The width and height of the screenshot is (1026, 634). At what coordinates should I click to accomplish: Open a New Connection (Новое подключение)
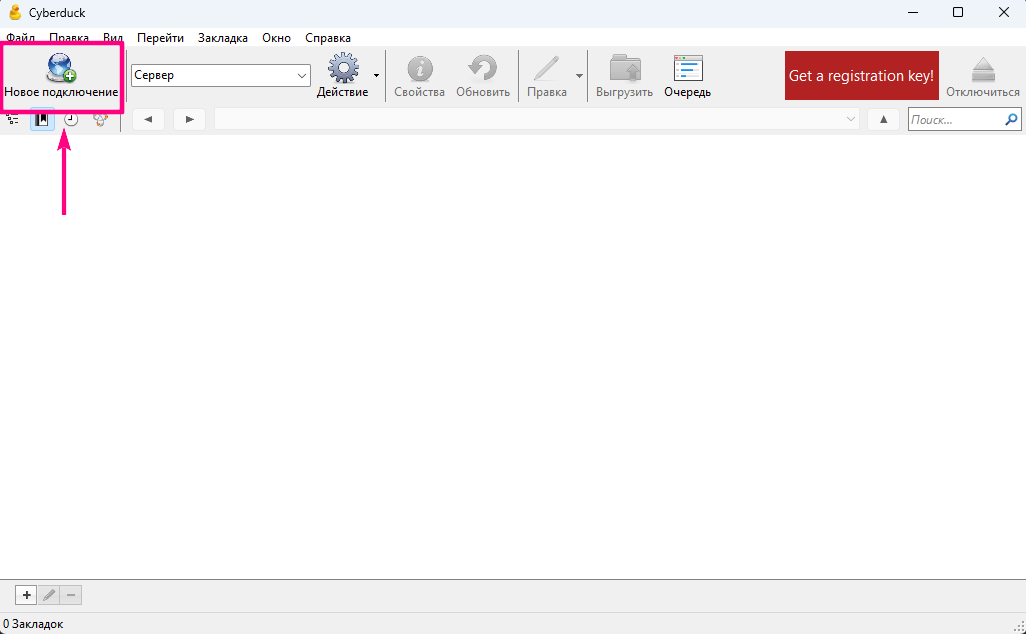point(61,76)
